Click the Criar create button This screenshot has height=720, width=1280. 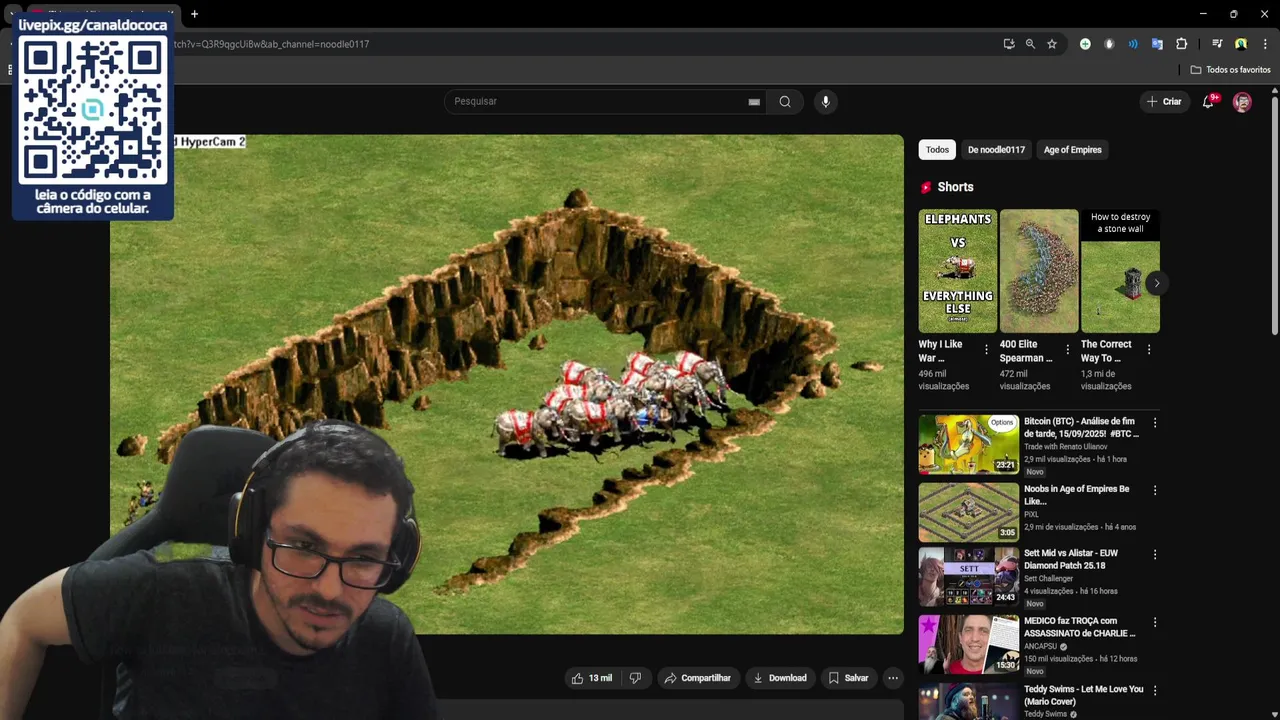(x=1164, y=101)
